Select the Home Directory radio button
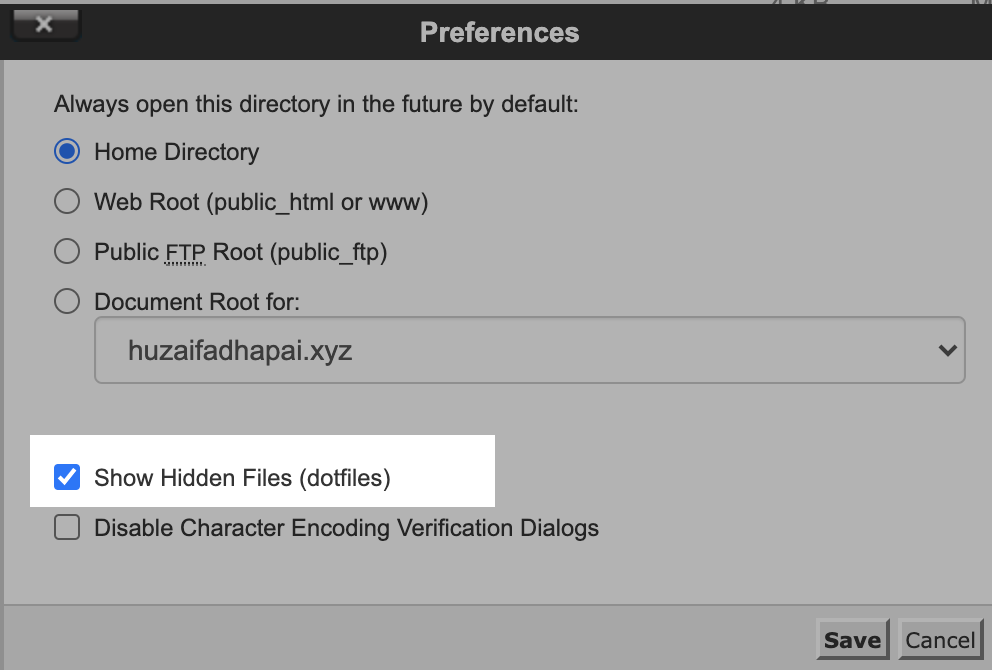Screen dimensions: 992x670 (66, 151)
